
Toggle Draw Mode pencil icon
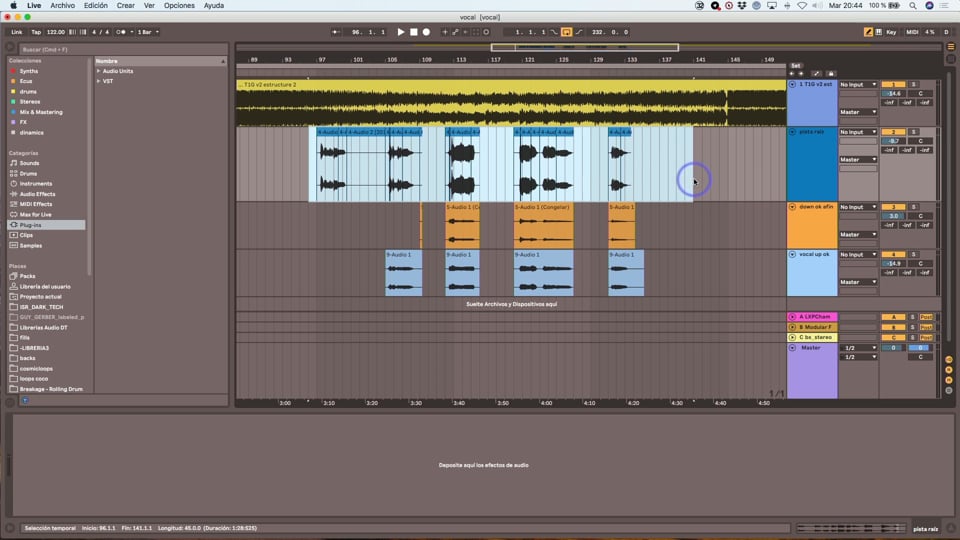click(x=868, y=32)
